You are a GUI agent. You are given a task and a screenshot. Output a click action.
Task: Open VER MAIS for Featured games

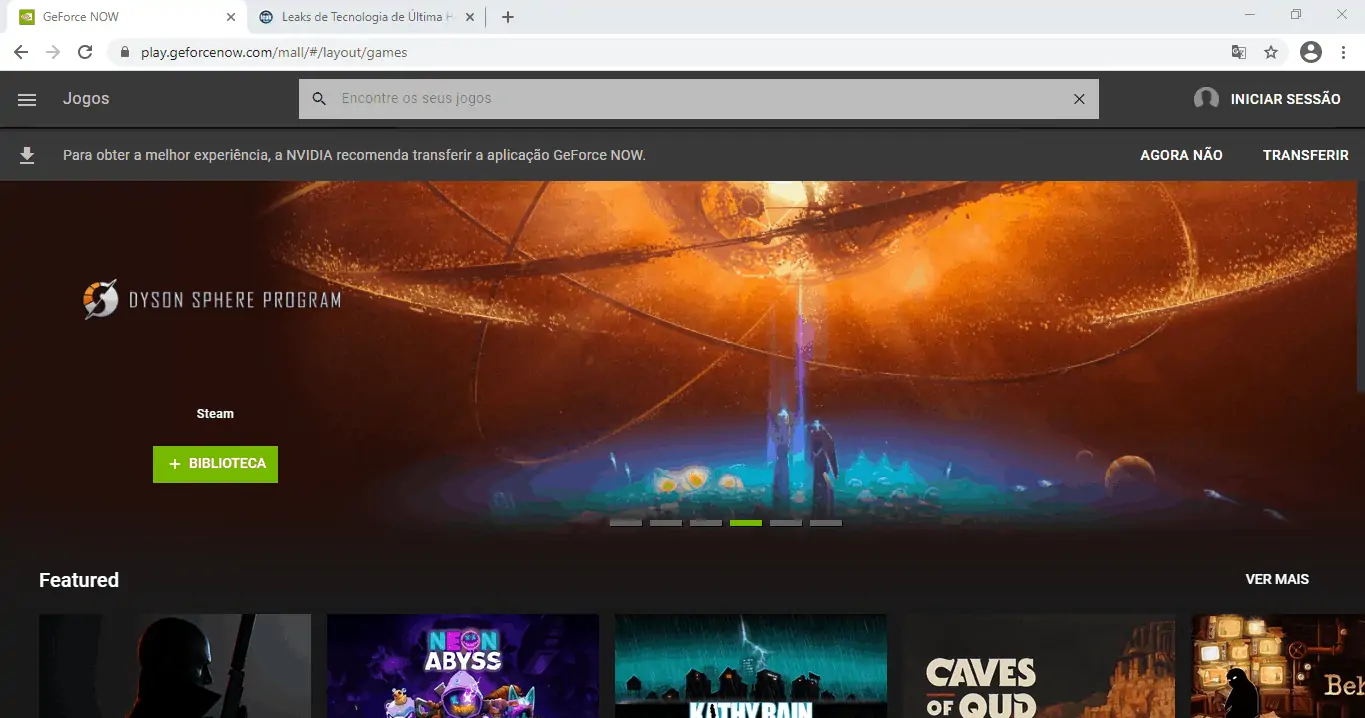1276,579
